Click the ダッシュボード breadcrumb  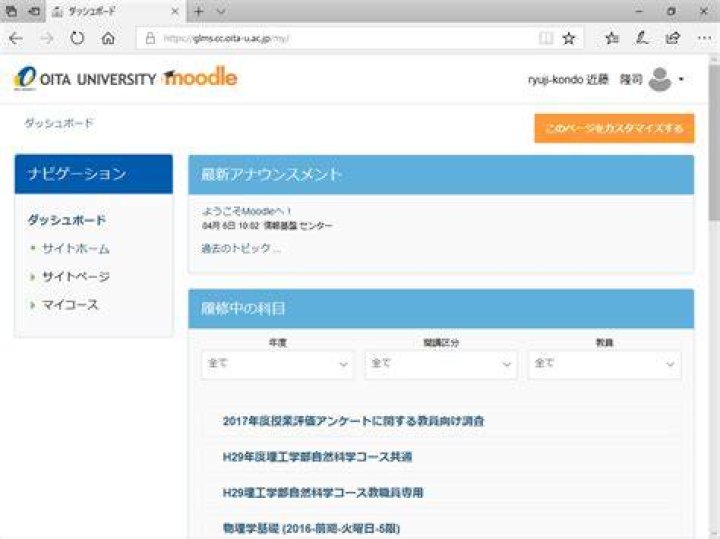click(x=59, y=123)
